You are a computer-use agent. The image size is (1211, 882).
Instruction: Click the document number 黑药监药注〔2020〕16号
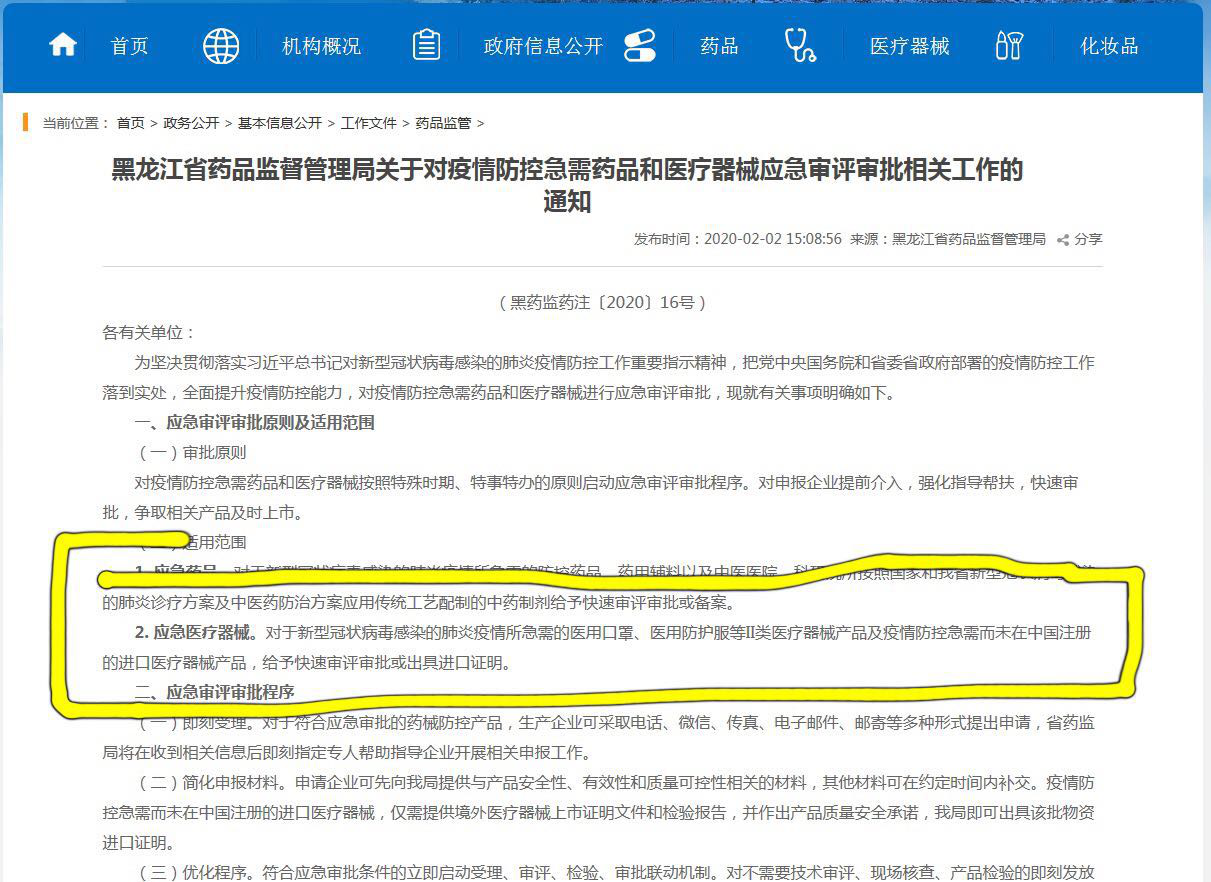pyautogui.click(x=602, y=302)
